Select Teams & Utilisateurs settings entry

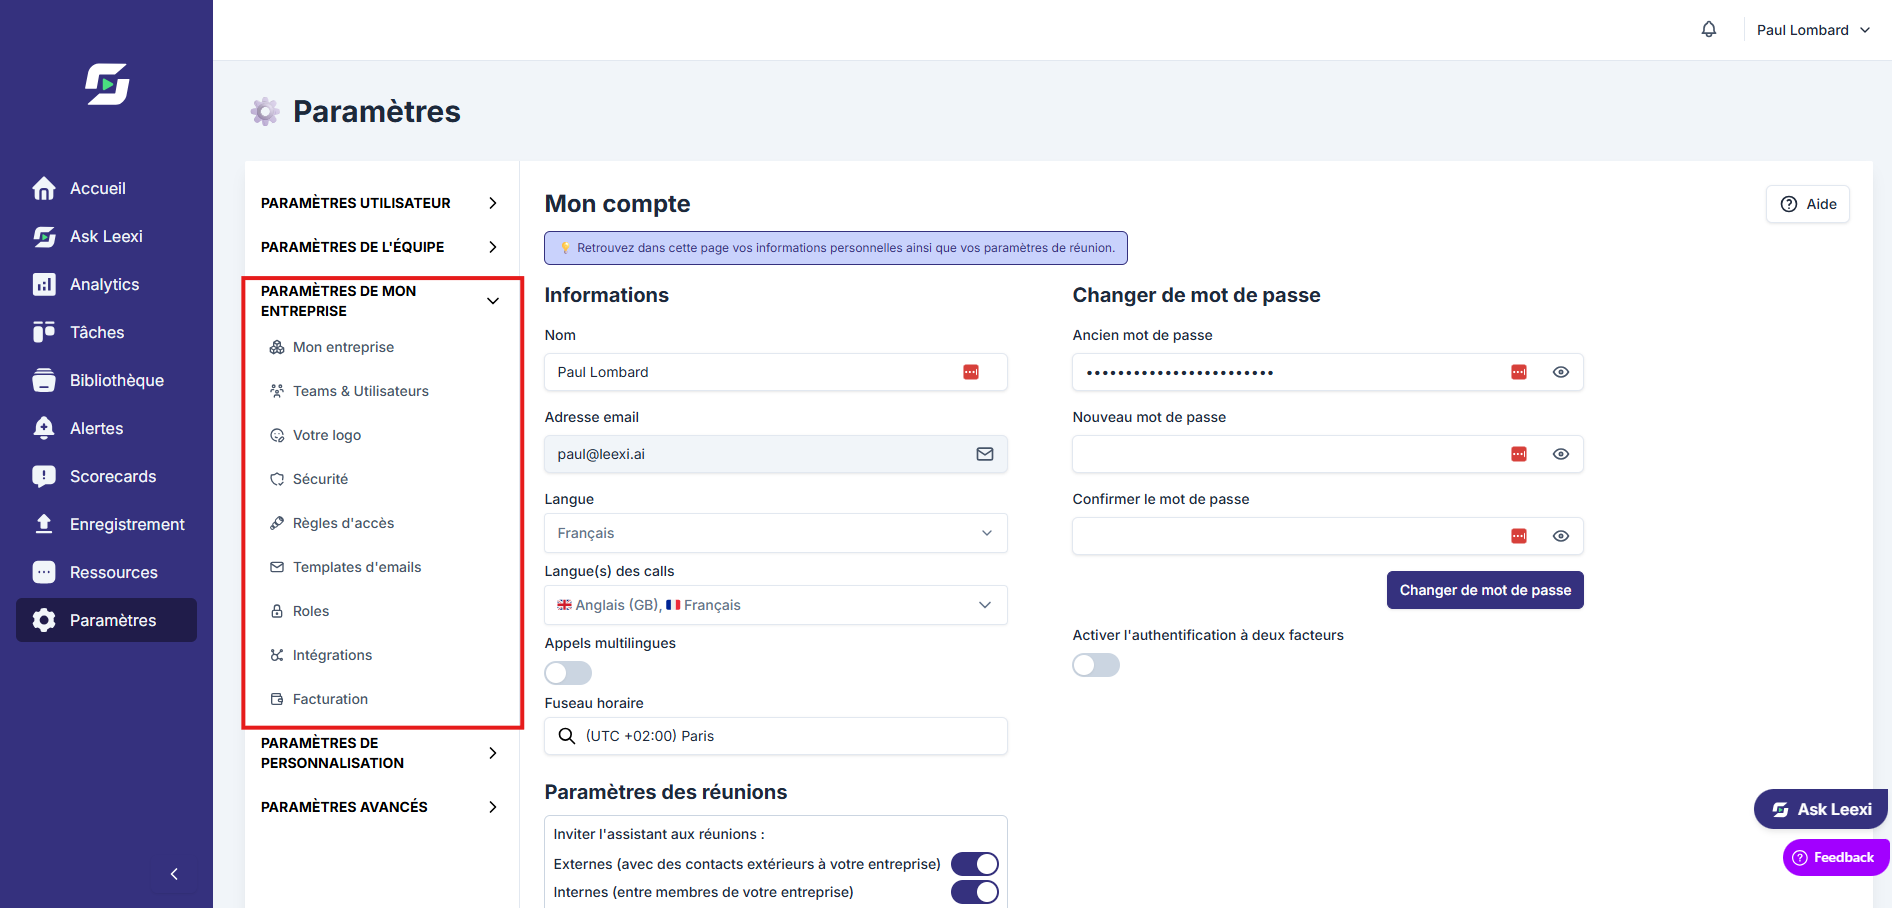click(360, 391)
